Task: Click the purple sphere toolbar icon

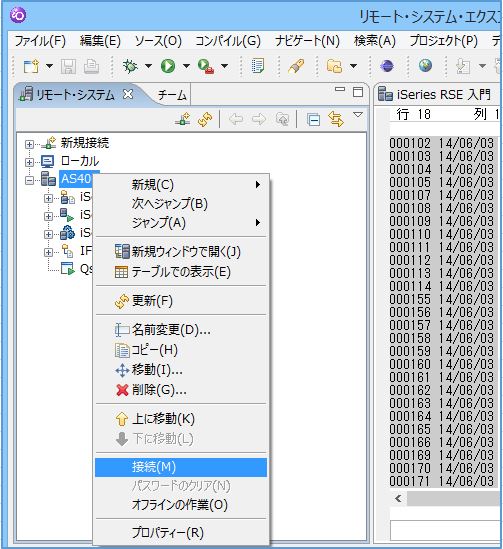Action: [x=387, y=66]
